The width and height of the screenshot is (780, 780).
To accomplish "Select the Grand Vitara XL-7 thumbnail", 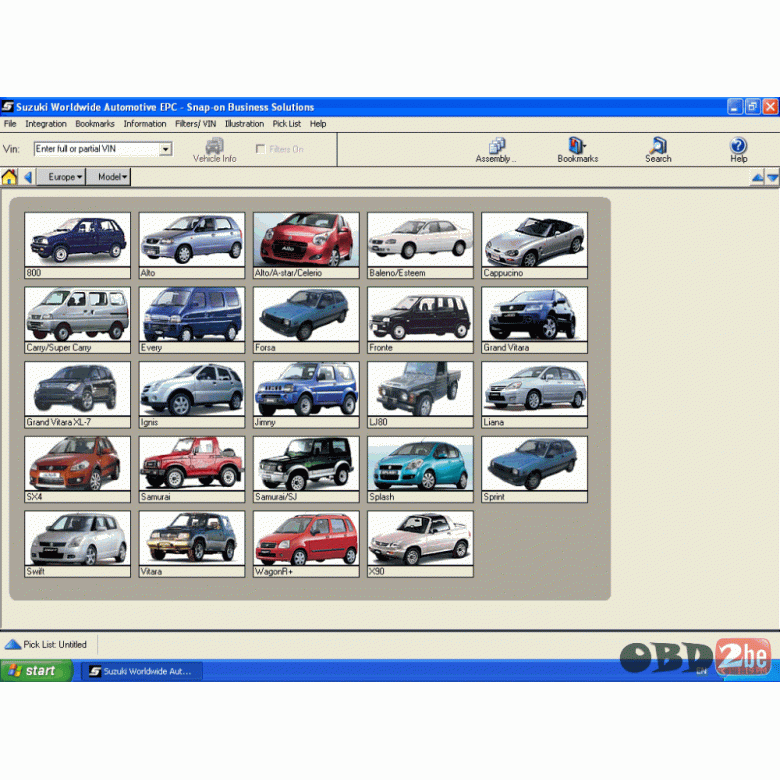I will (x=78, y=394).
